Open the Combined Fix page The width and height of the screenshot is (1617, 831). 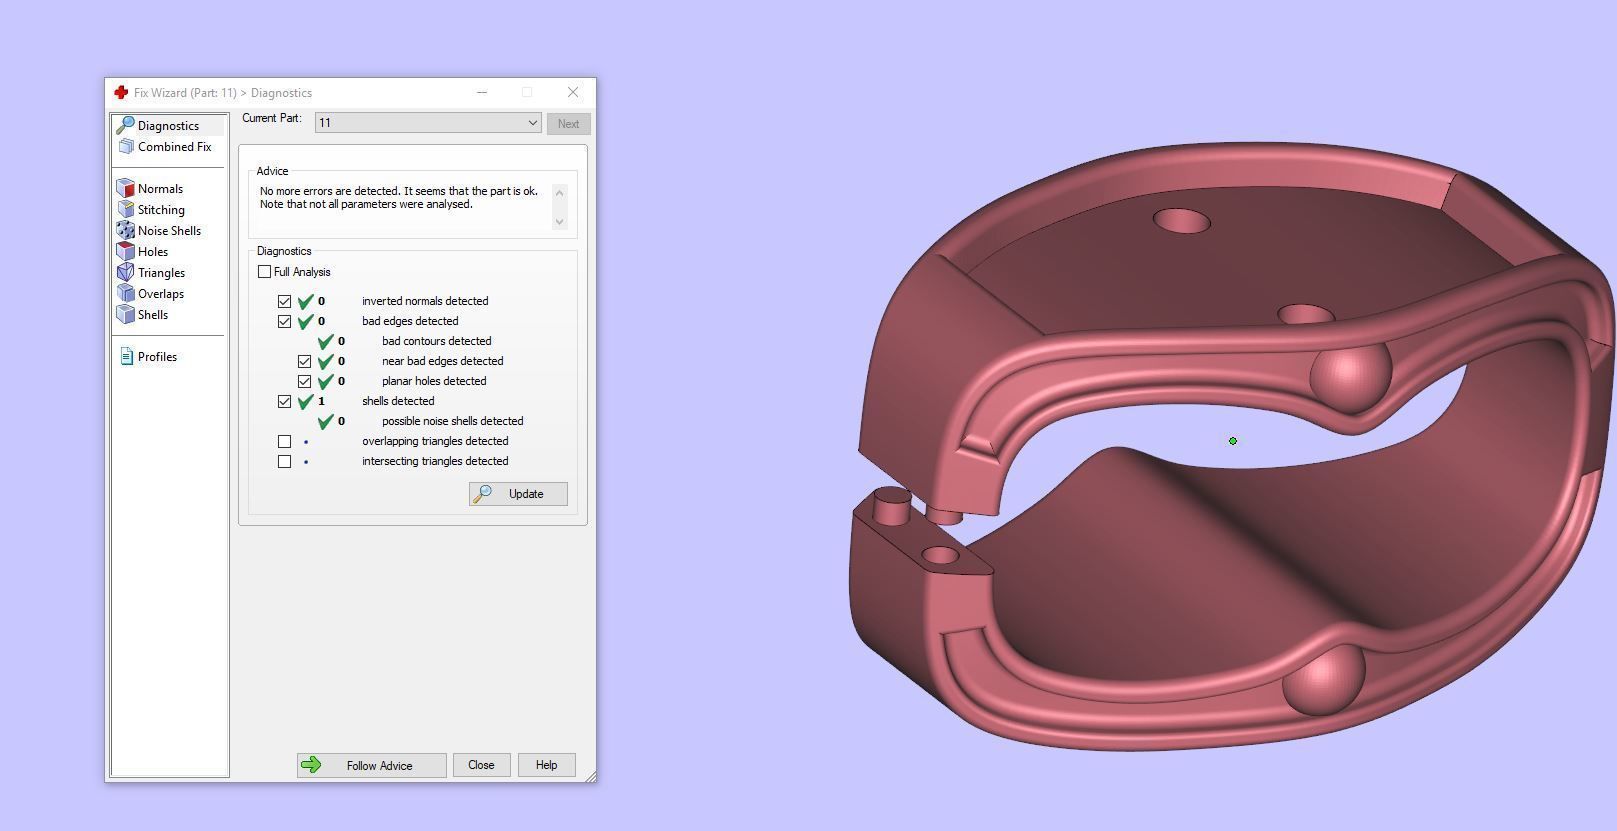pyautogui.click(x=174, y=146)
